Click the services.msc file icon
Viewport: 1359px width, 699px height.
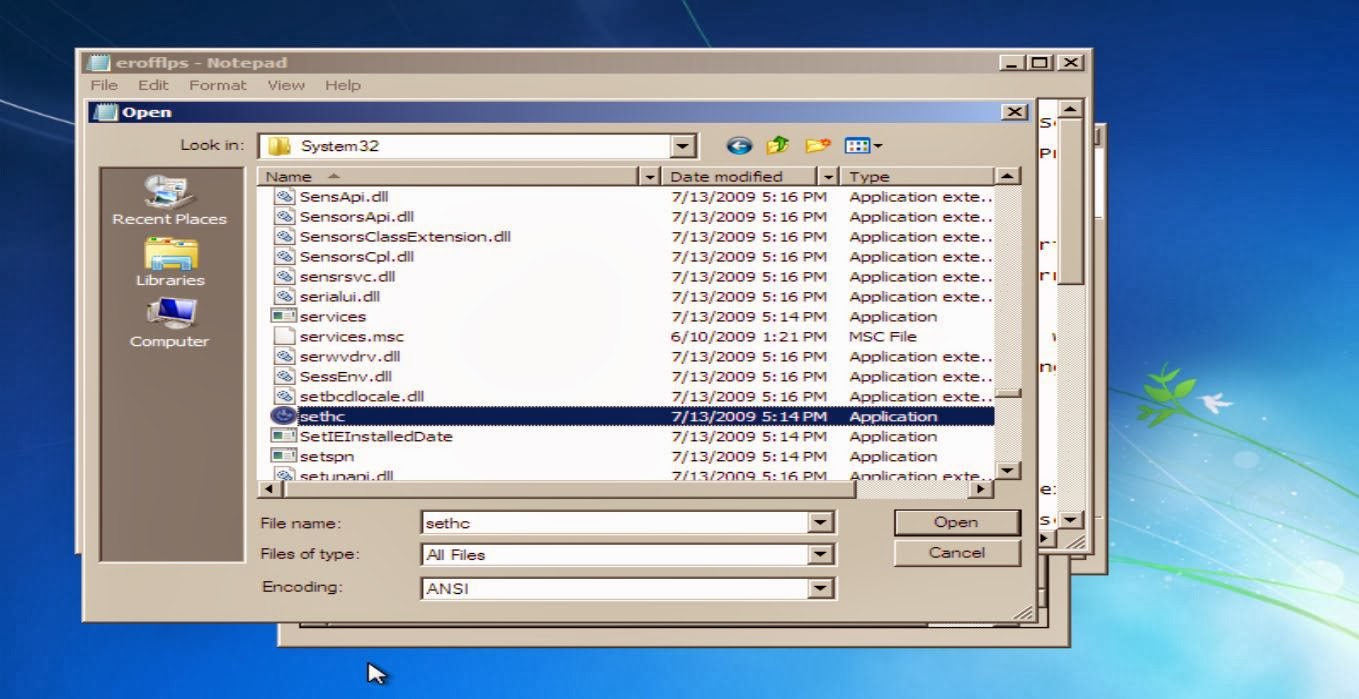click(284, 336)
